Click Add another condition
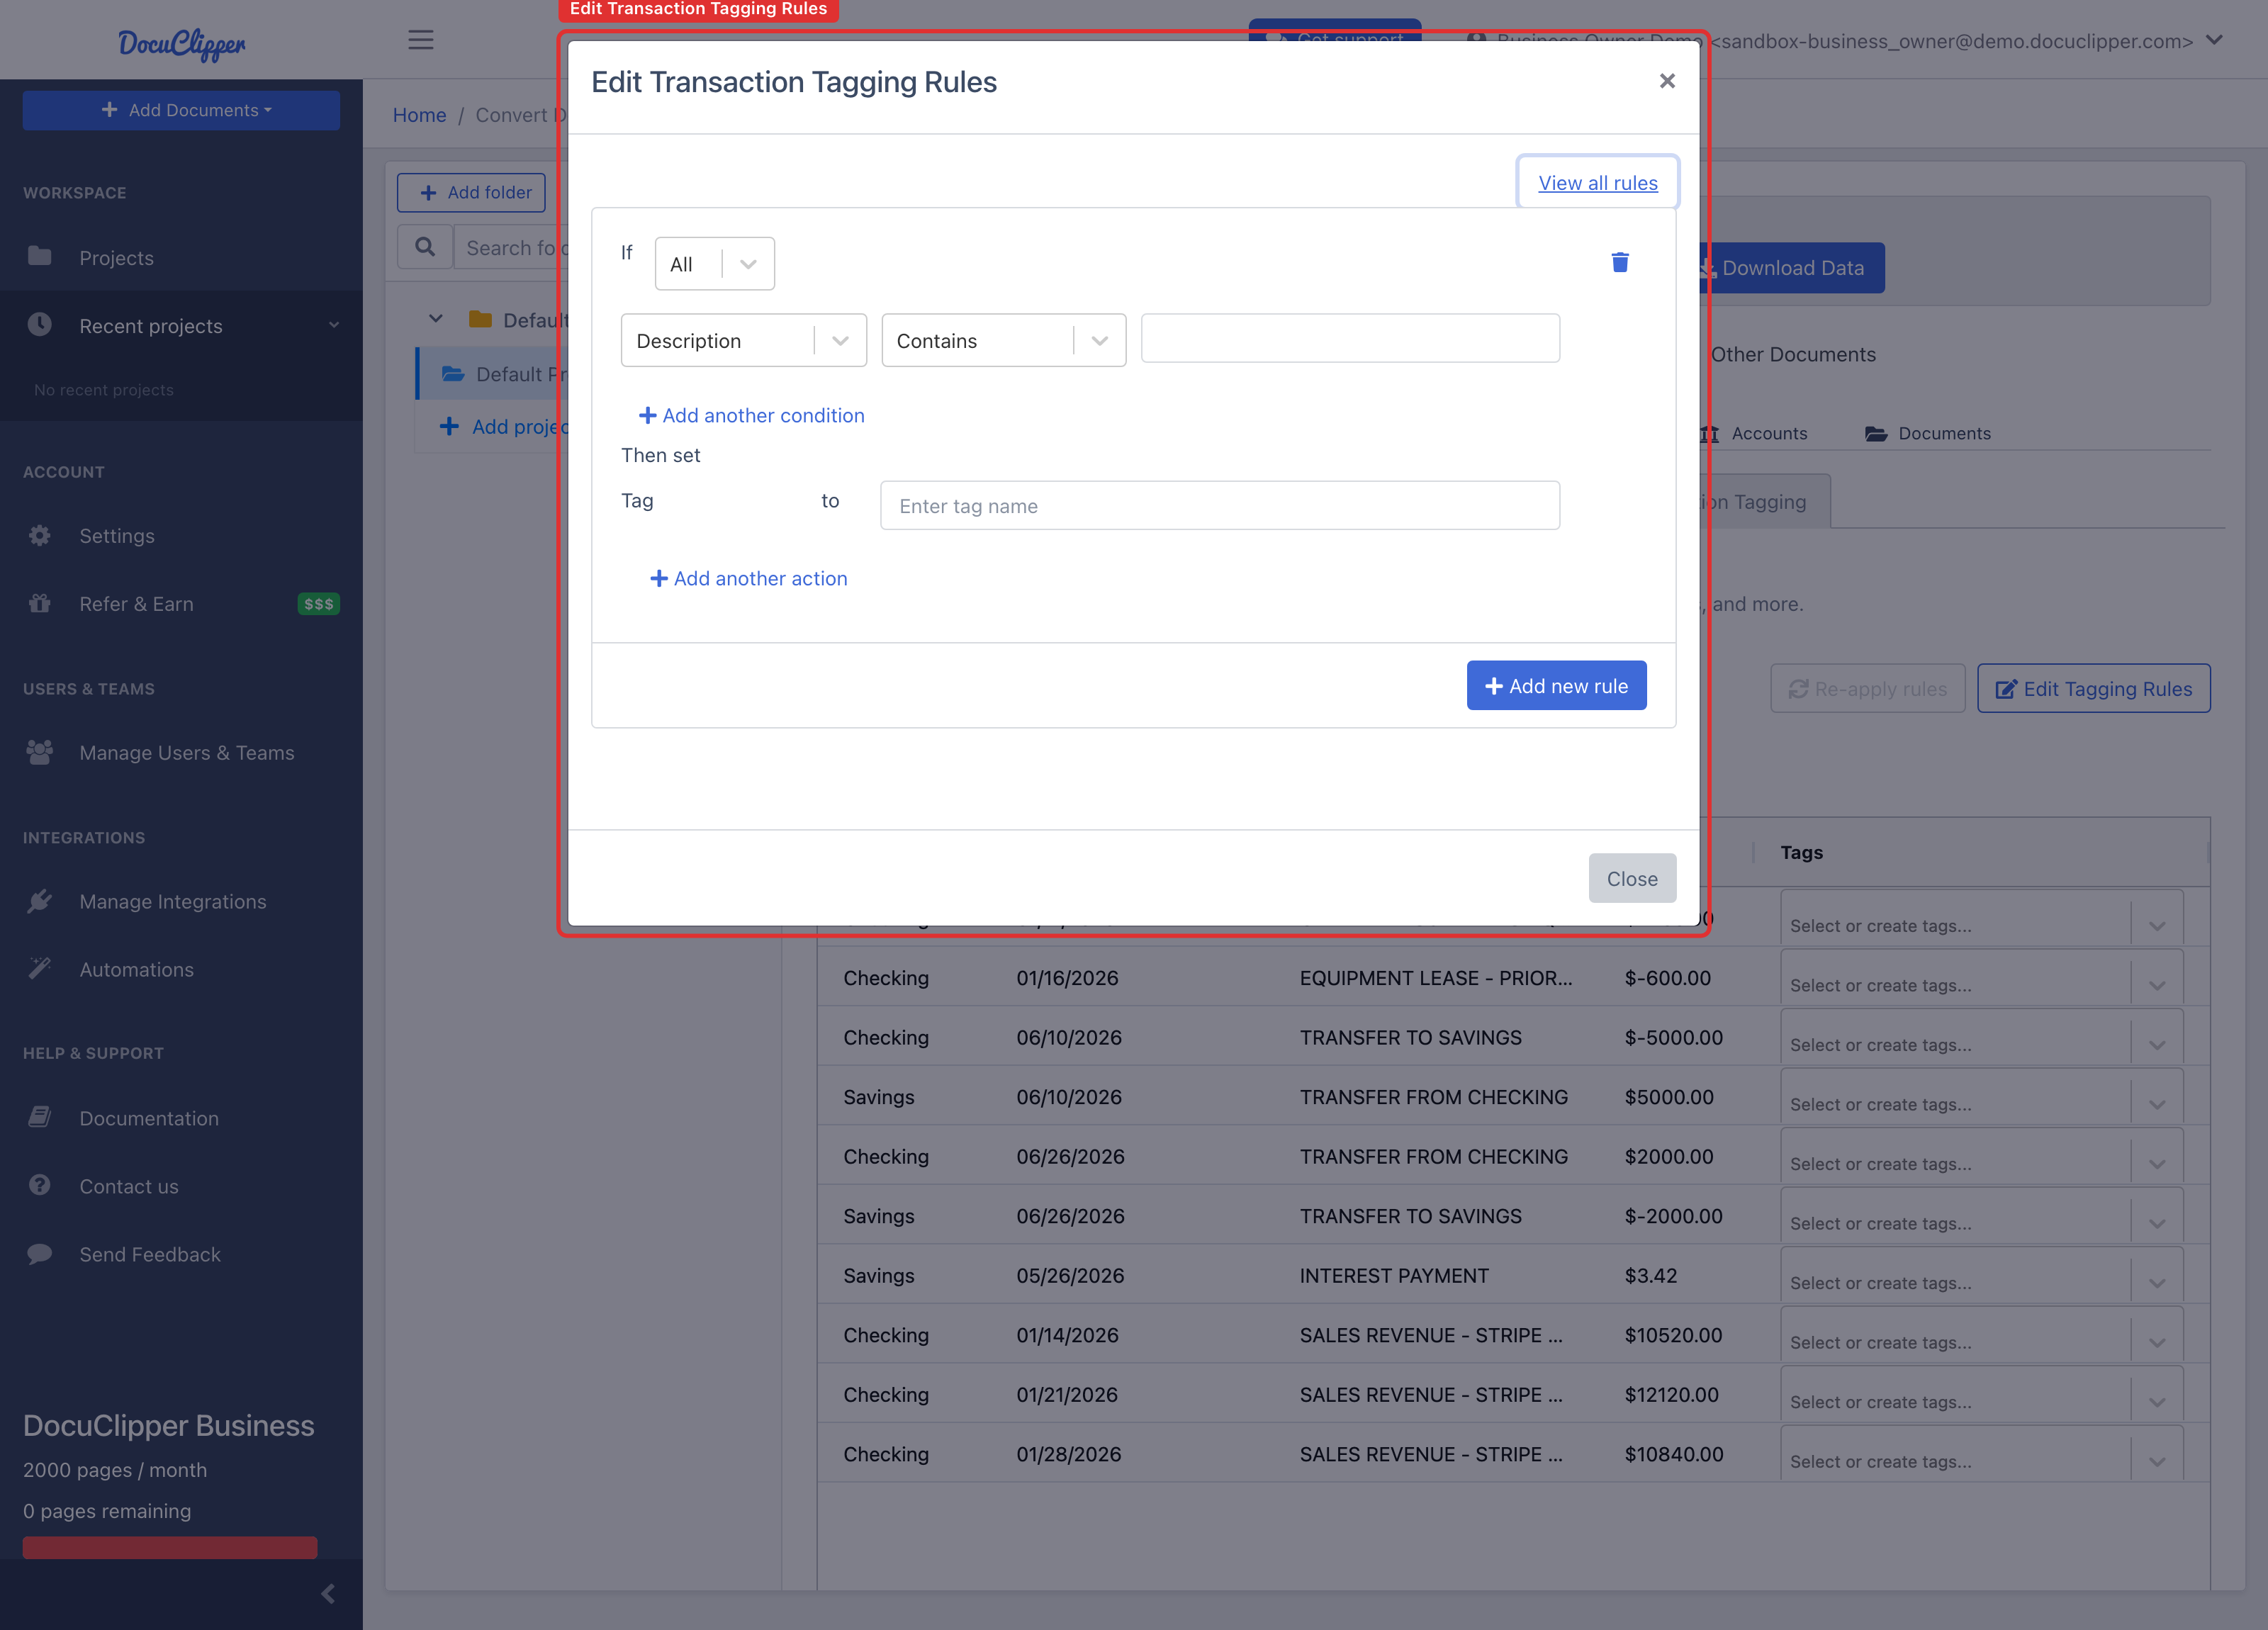 coord(751,415)
